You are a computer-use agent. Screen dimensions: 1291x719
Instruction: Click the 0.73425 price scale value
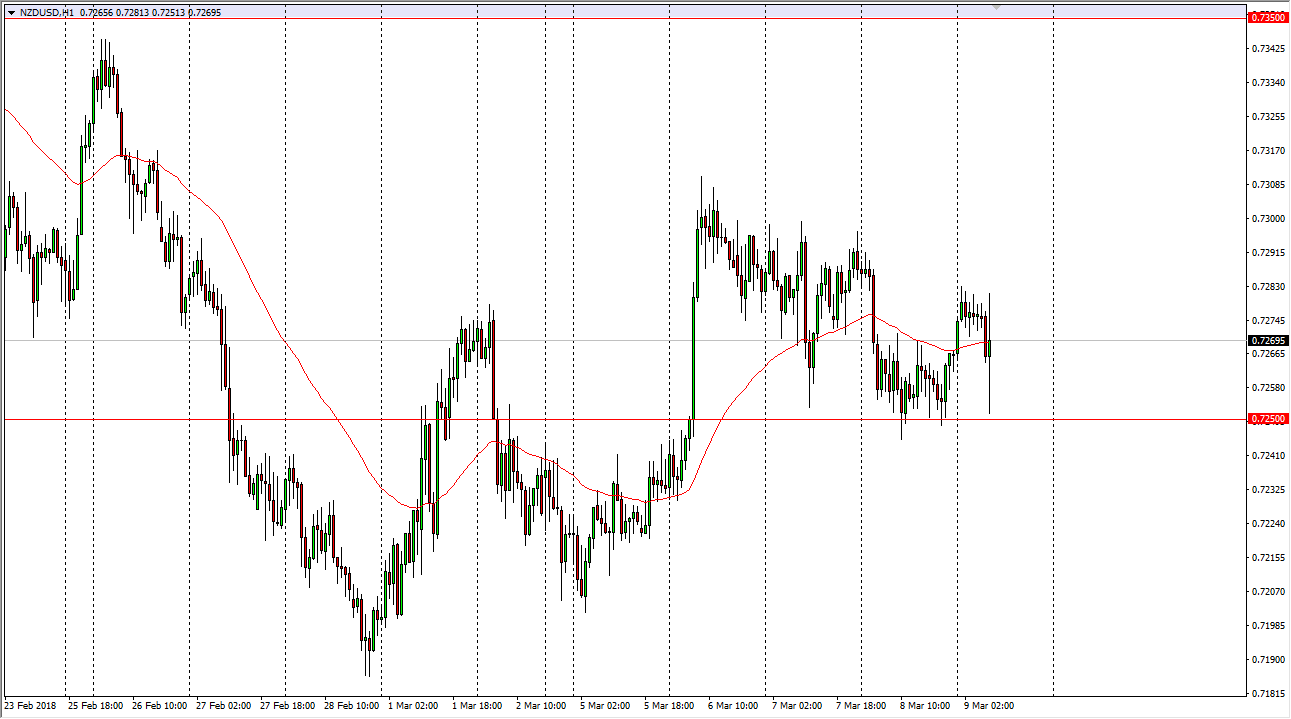[1268, 49]
